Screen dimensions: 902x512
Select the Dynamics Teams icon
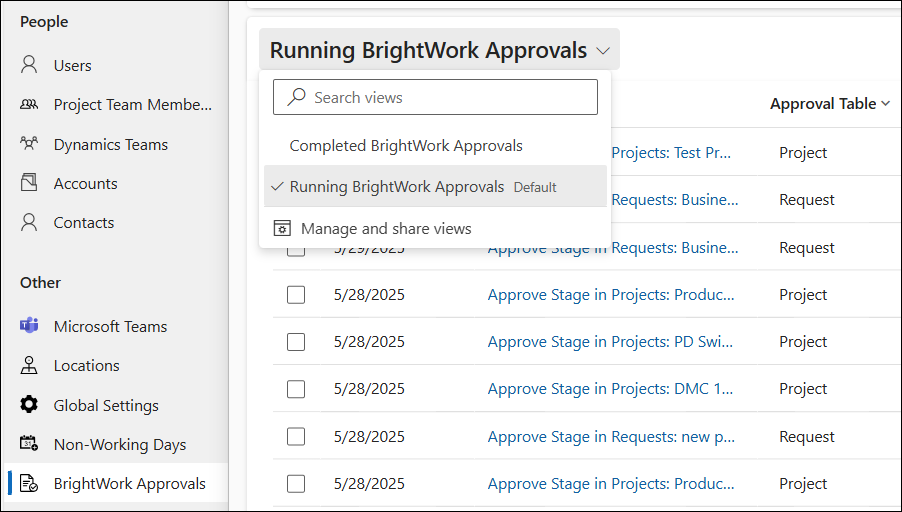coord(29,144)
